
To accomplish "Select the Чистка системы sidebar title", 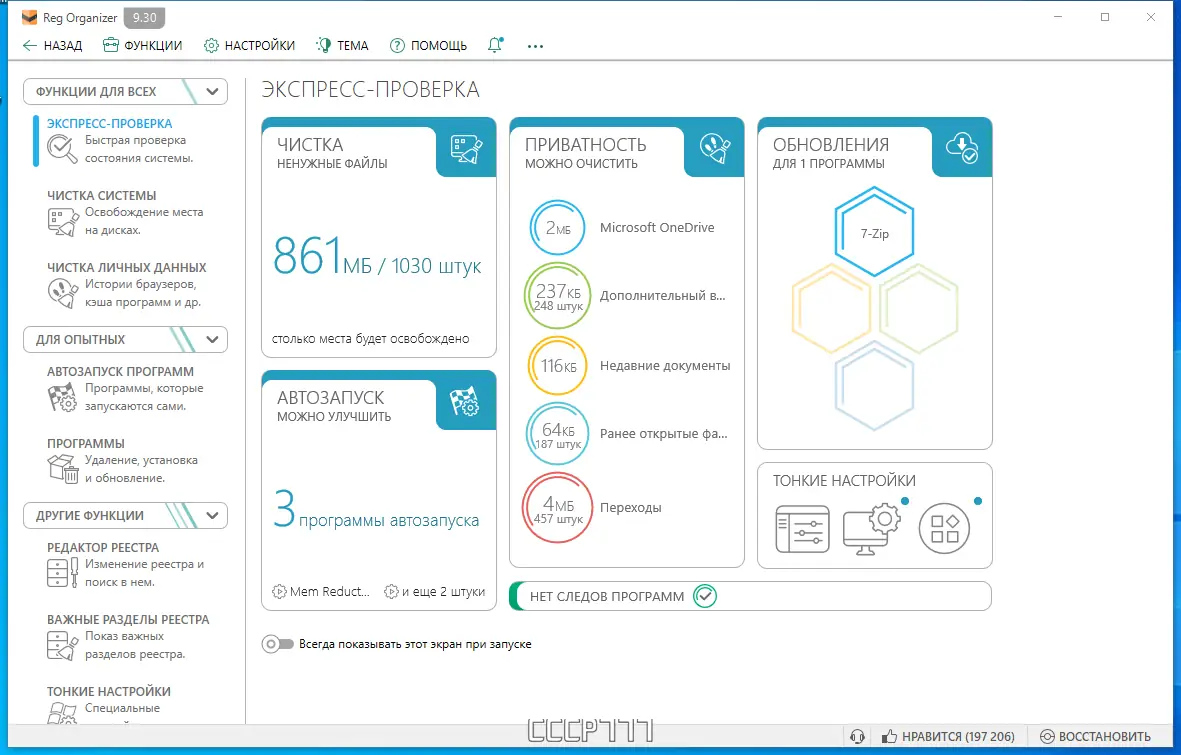I will (x=102, y=195).
